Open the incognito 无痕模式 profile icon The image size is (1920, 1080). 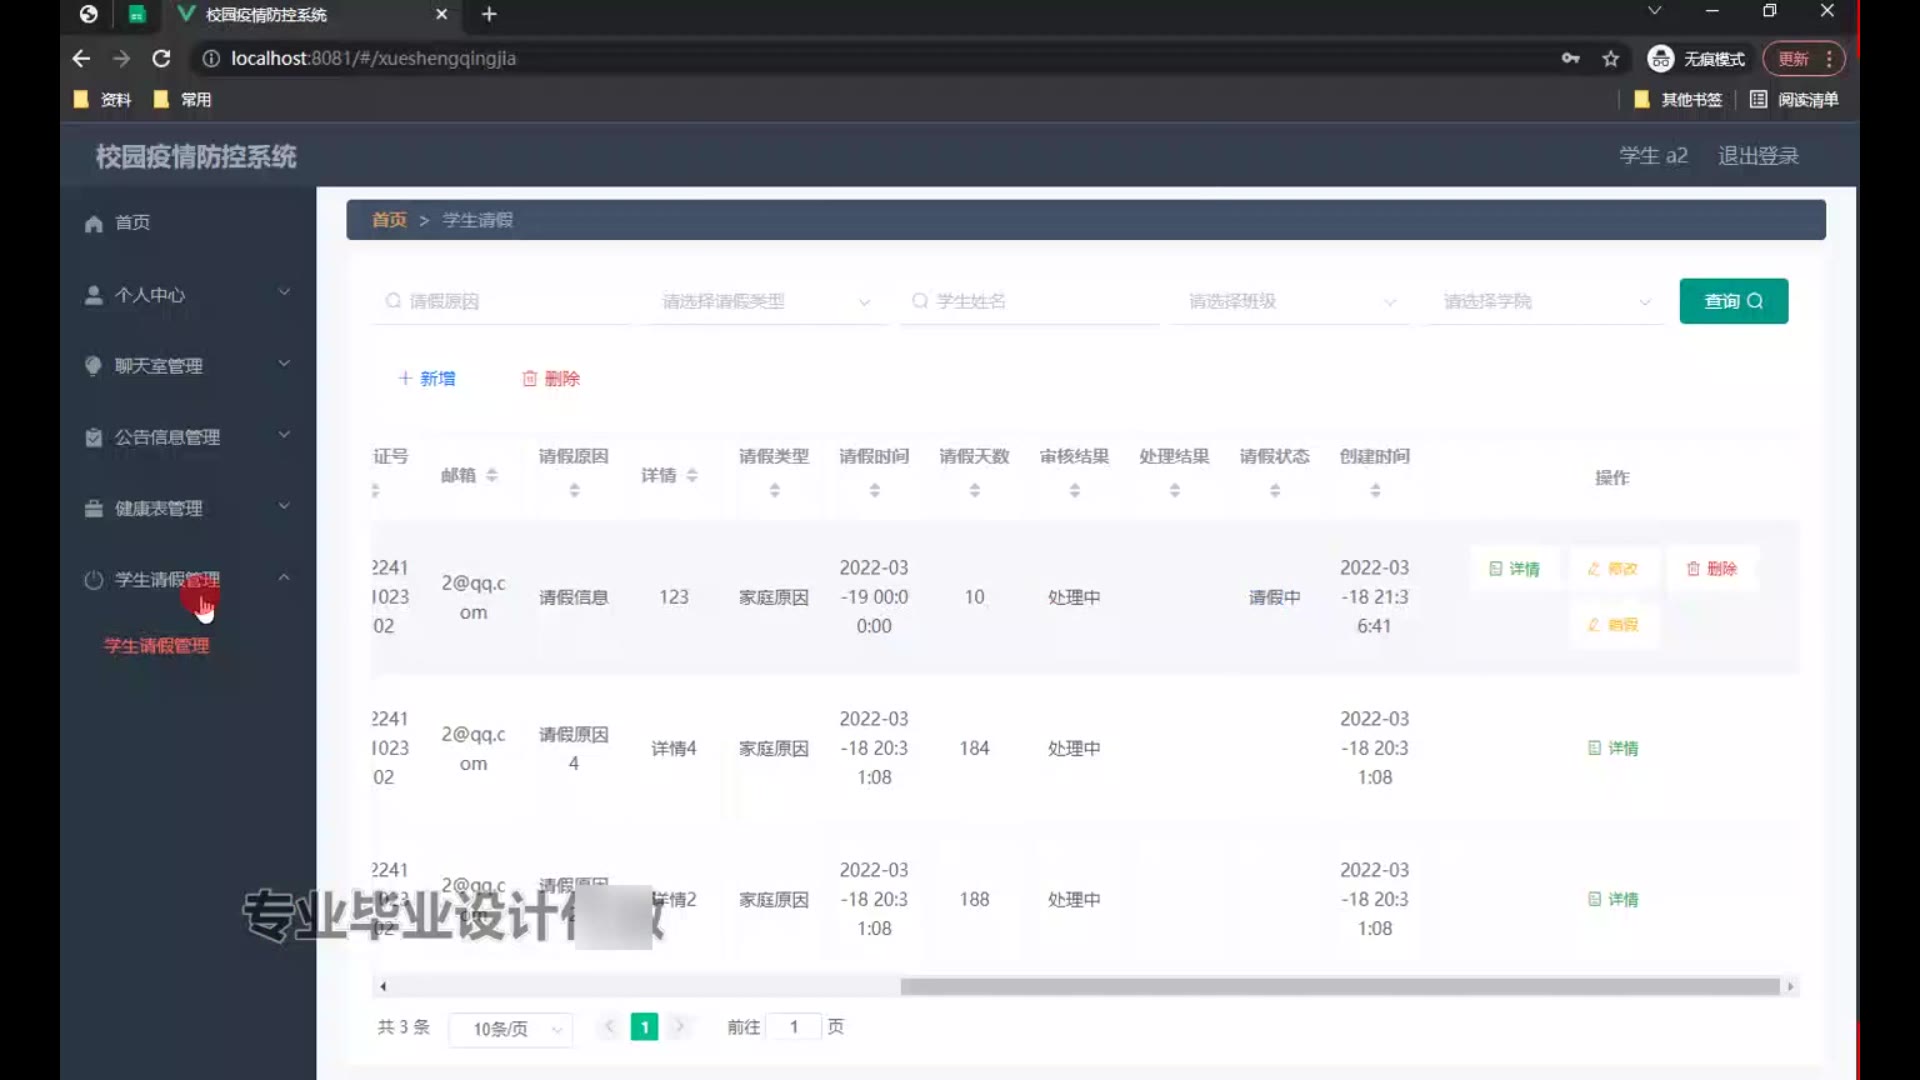pos(1660,59)
